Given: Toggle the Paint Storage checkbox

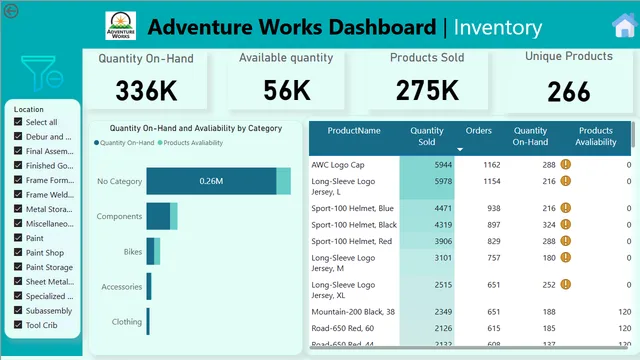Looking at the screenshot, I should (18, 267).
